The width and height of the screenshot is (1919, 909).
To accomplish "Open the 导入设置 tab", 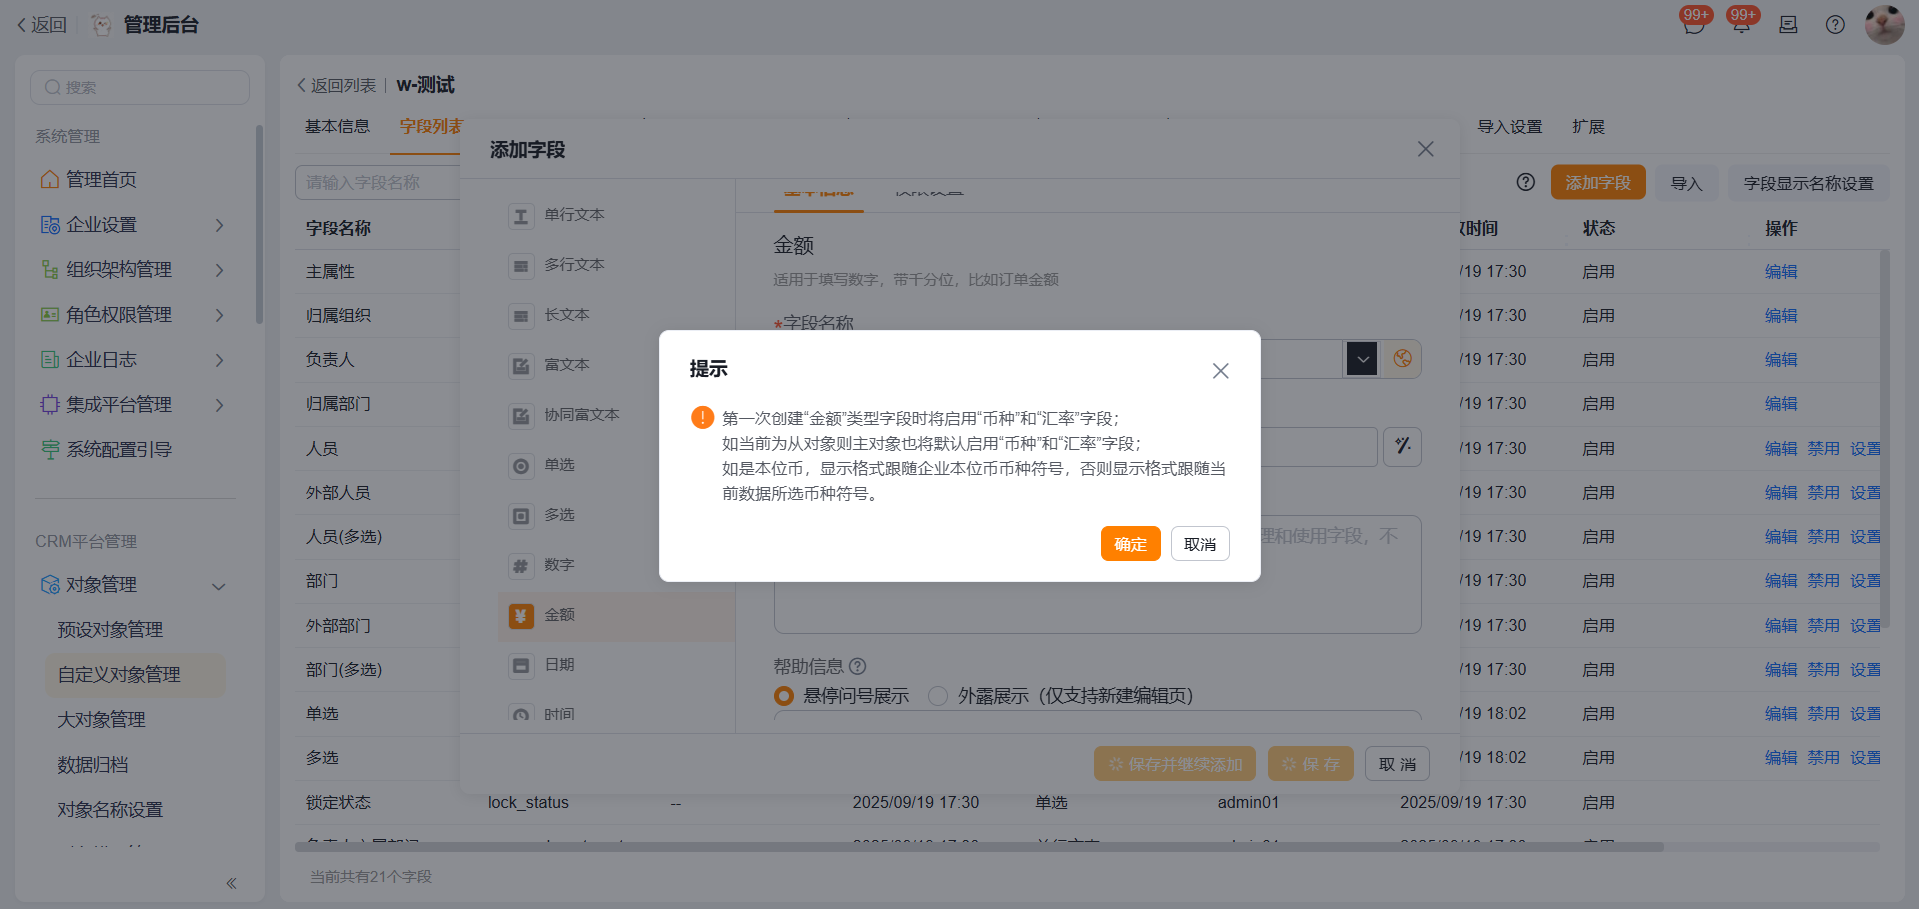I will (1509, 127).
